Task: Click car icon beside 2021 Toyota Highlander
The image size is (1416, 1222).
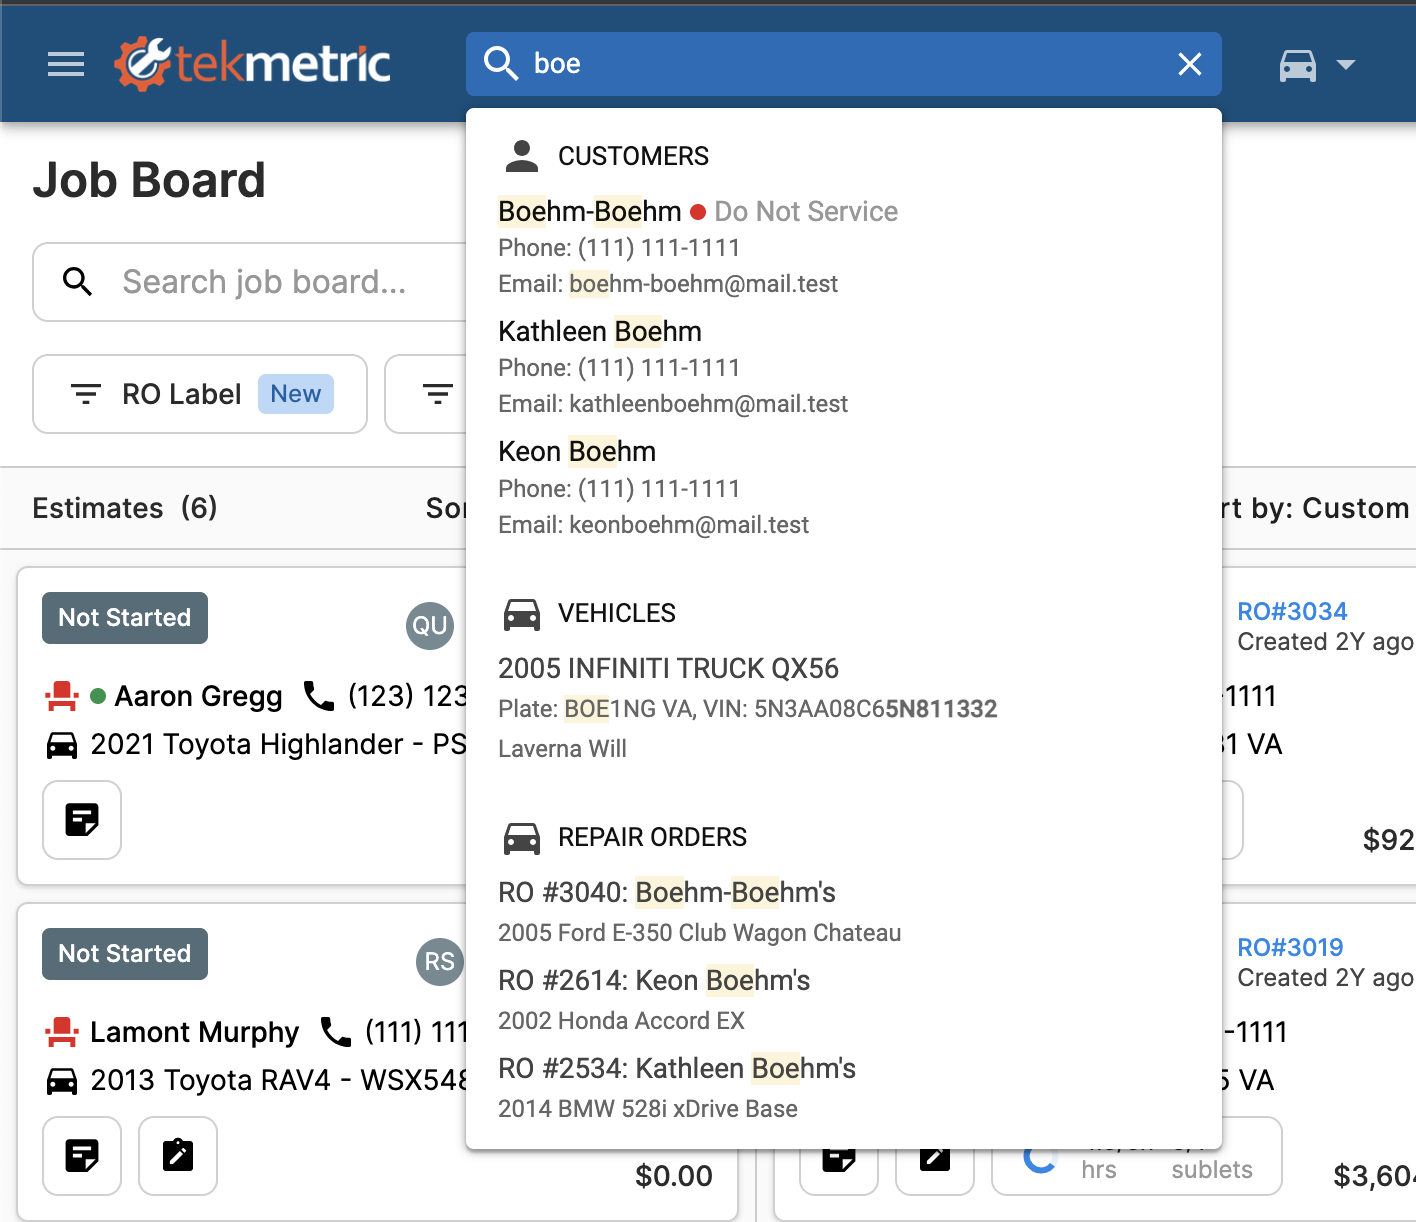Action: click(62, 745)
